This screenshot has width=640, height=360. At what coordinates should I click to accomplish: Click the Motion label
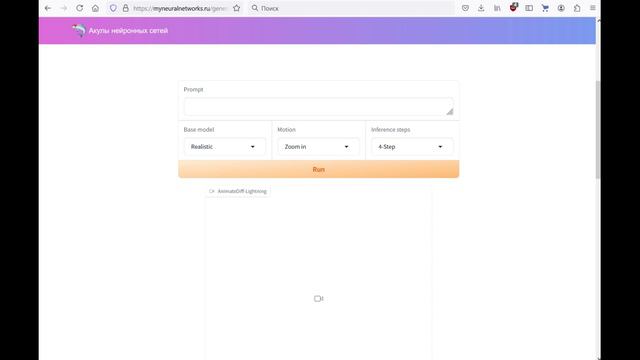coord(287,129)
